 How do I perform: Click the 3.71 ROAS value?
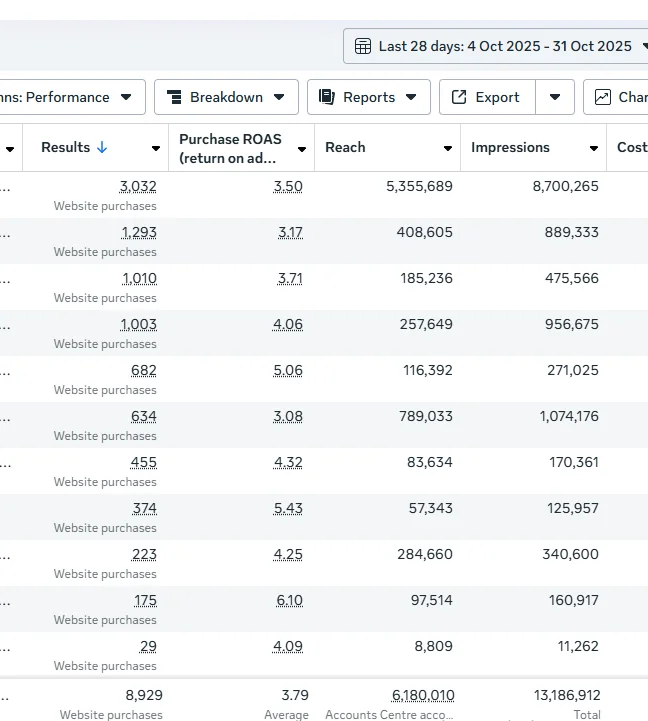point(290,278)
